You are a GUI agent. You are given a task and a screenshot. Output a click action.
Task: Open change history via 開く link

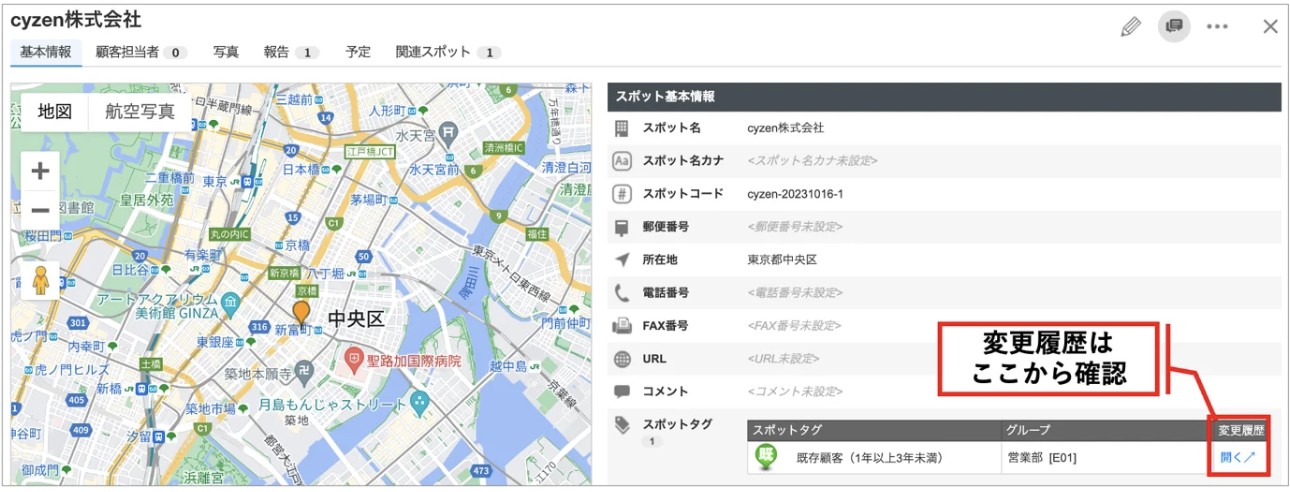point(1239,458)
